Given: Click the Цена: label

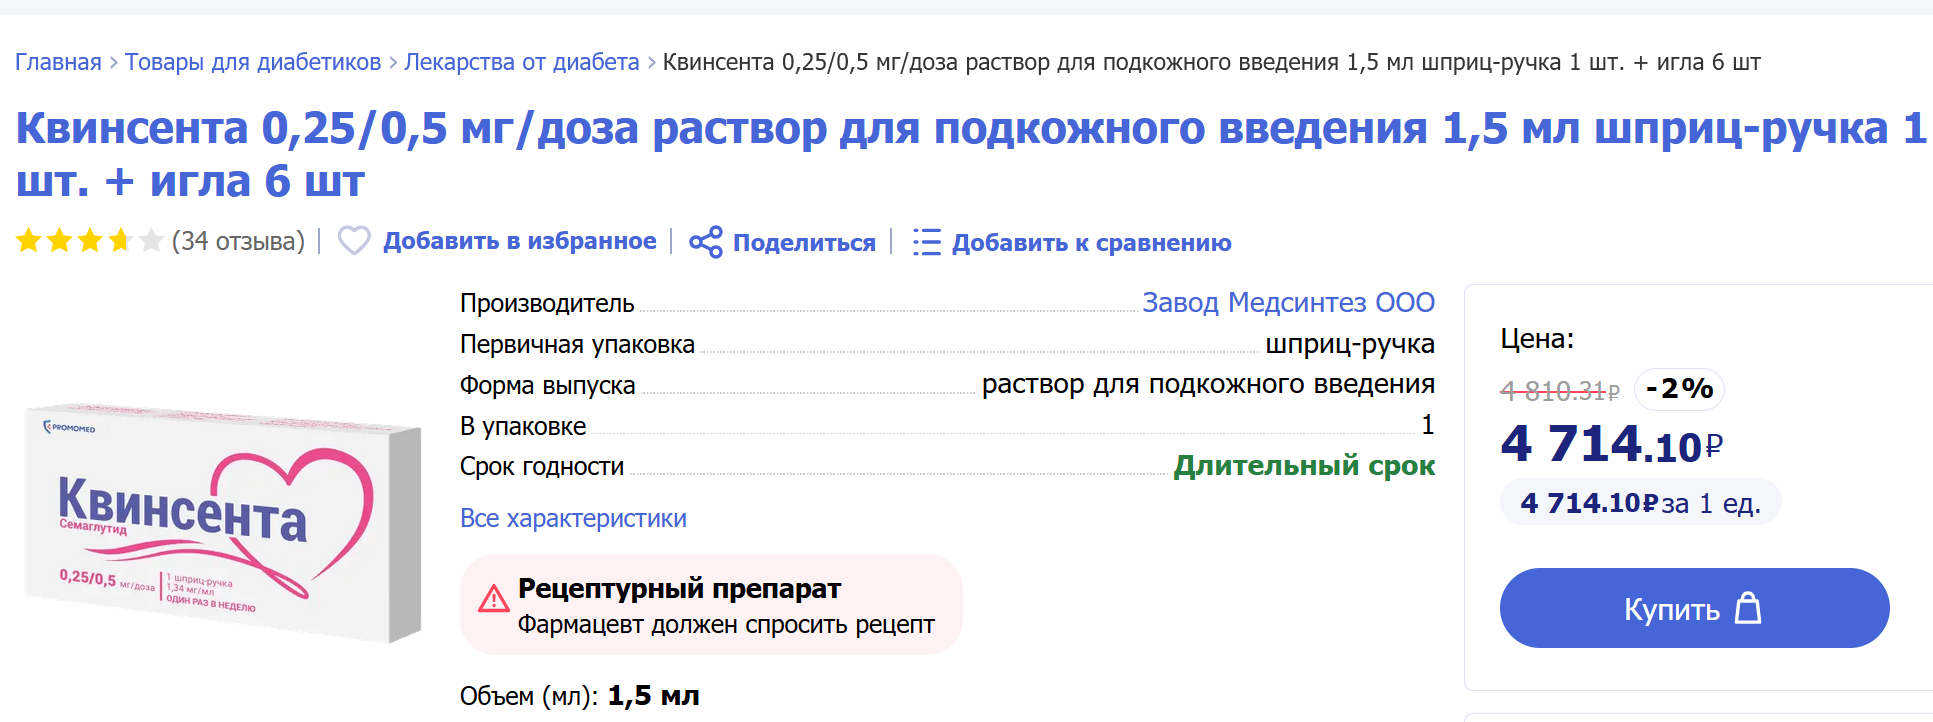Looking at the screenshot, I should click(1537, 339).
